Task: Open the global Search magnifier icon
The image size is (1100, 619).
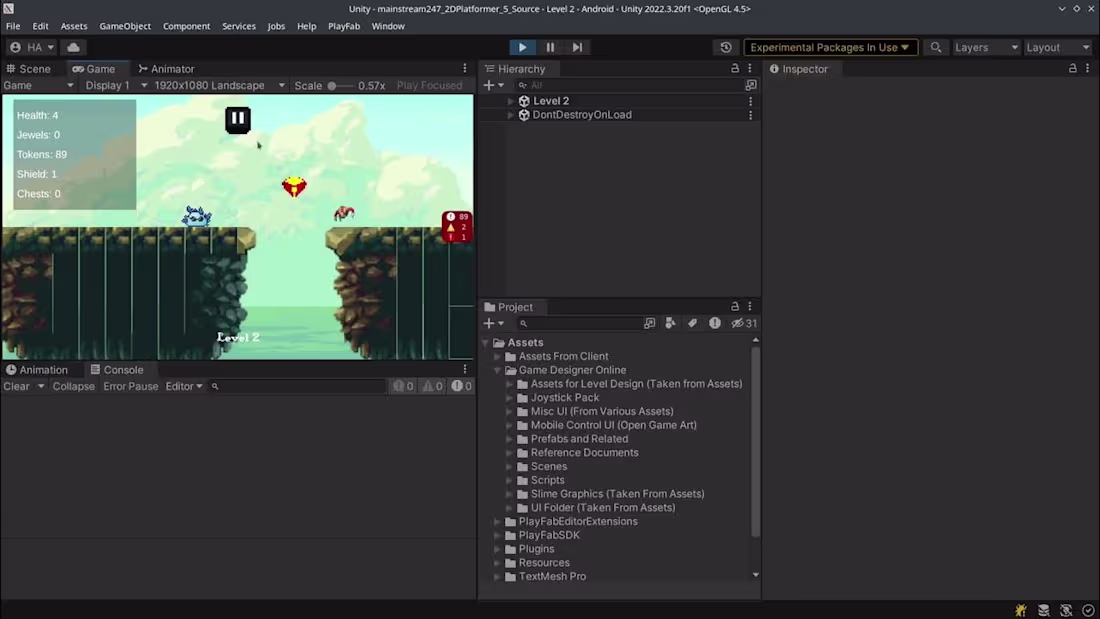Action: click(x=934, y=47)
